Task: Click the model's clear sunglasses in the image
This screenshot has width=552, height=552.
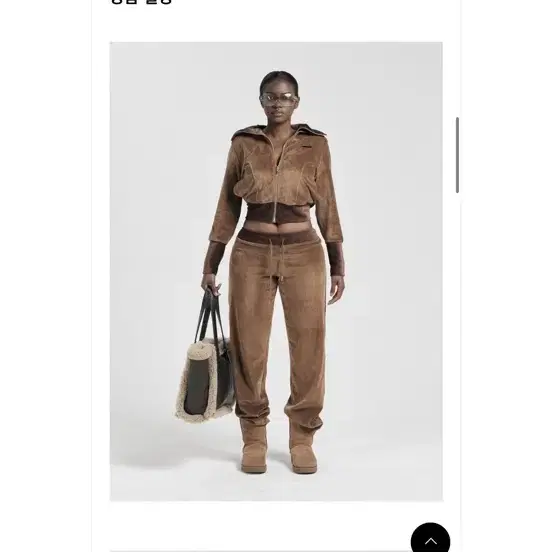Action: (x=278, y=98)
